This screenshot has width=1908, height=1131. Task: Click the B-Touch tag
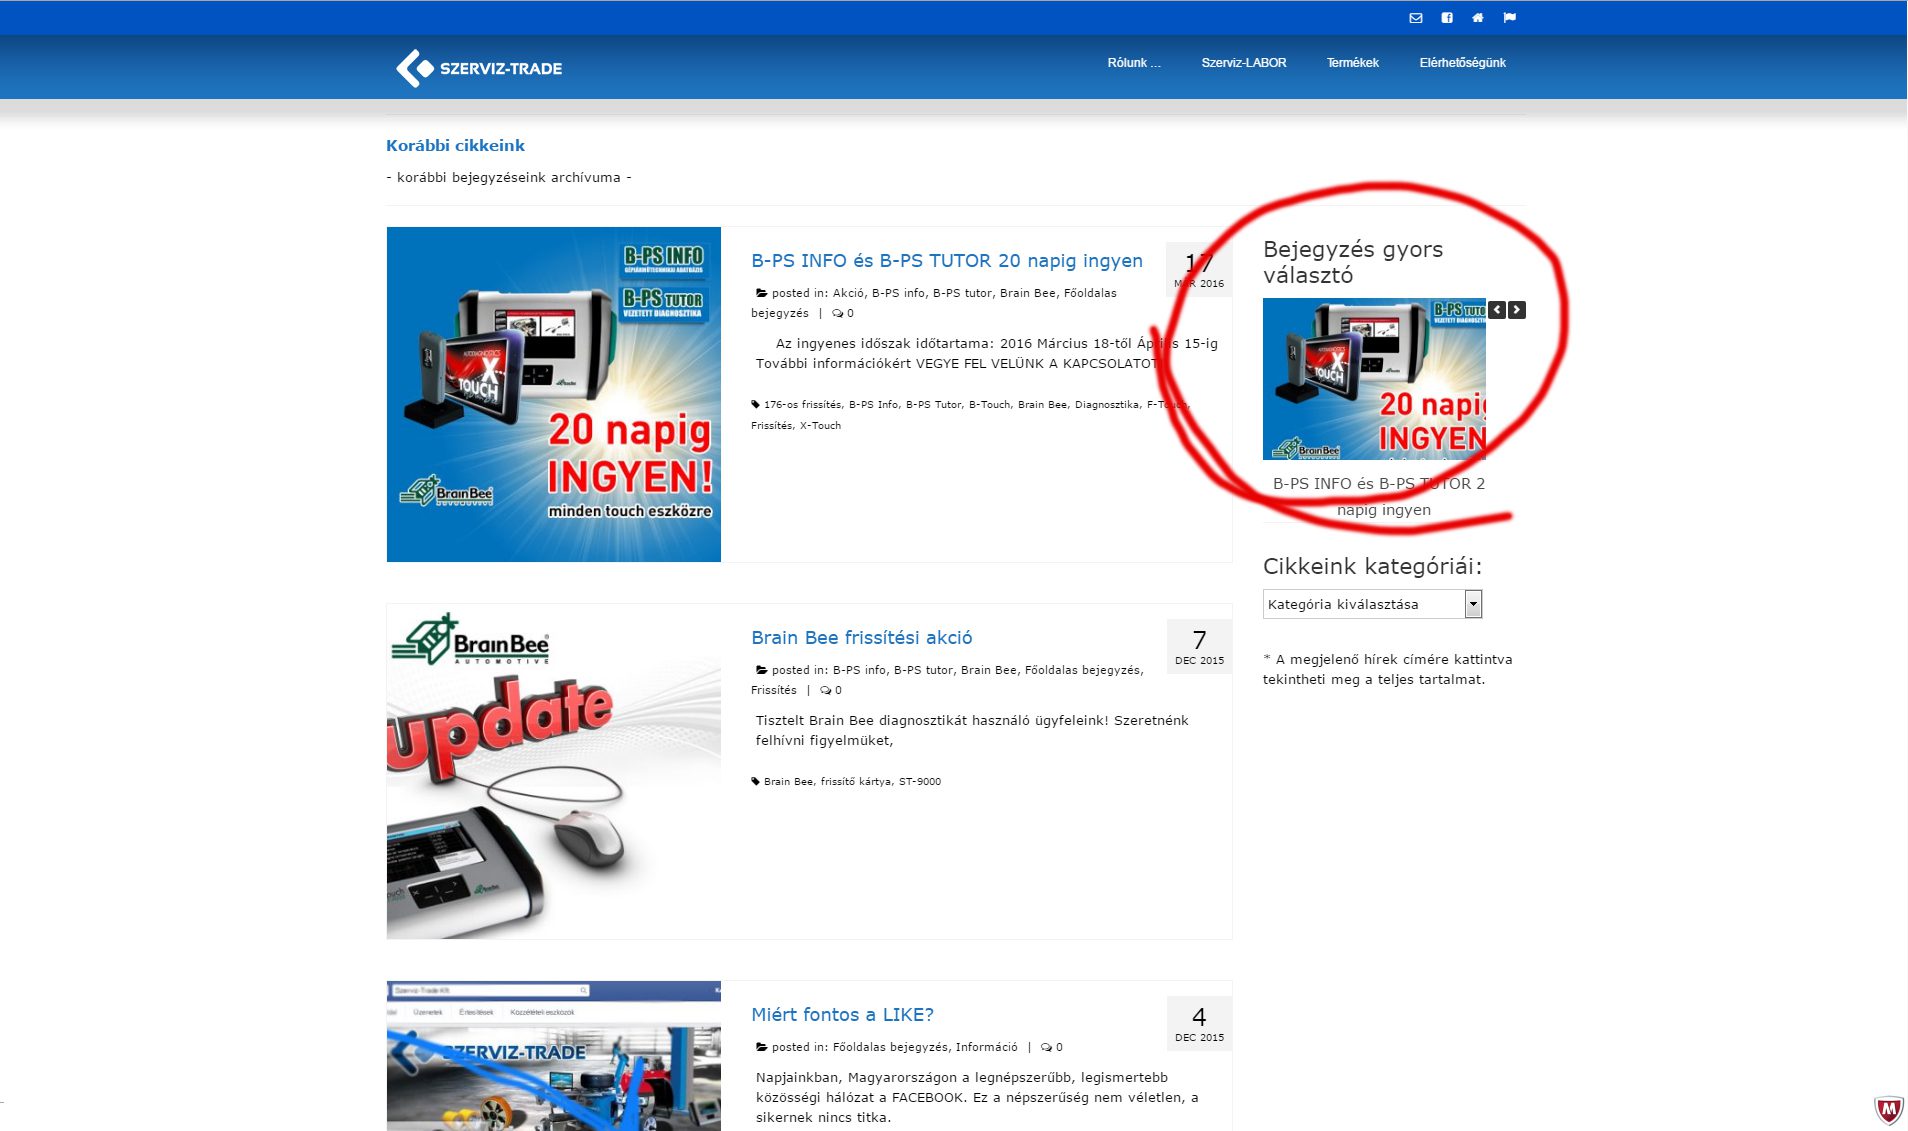click(x=989, y=405)
